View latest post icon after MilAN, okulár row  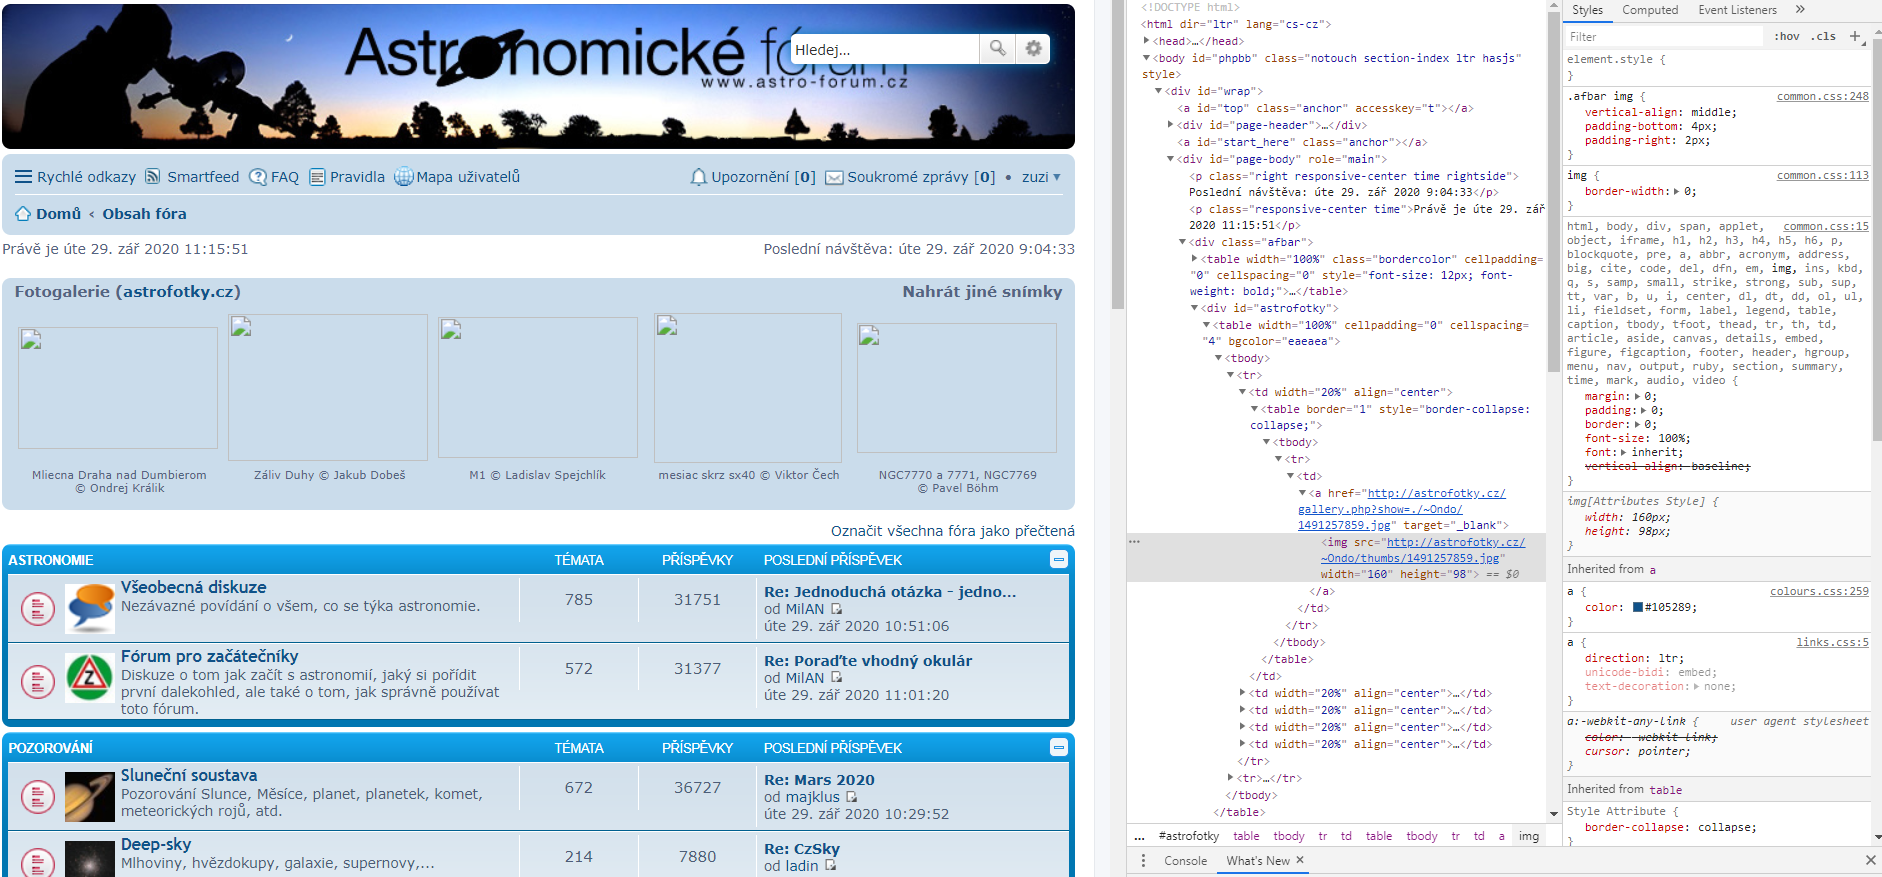(836, 678)
